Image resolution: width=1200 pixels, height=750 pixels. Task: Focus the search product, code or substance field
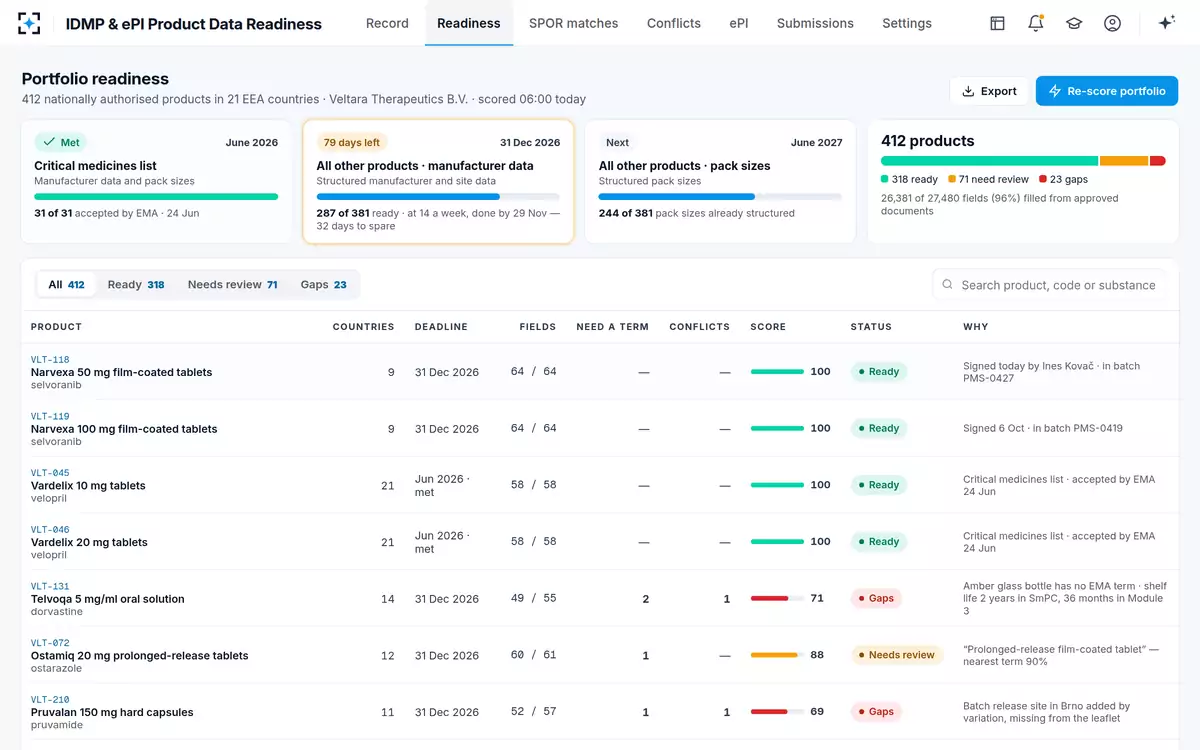click(1050, 285)
